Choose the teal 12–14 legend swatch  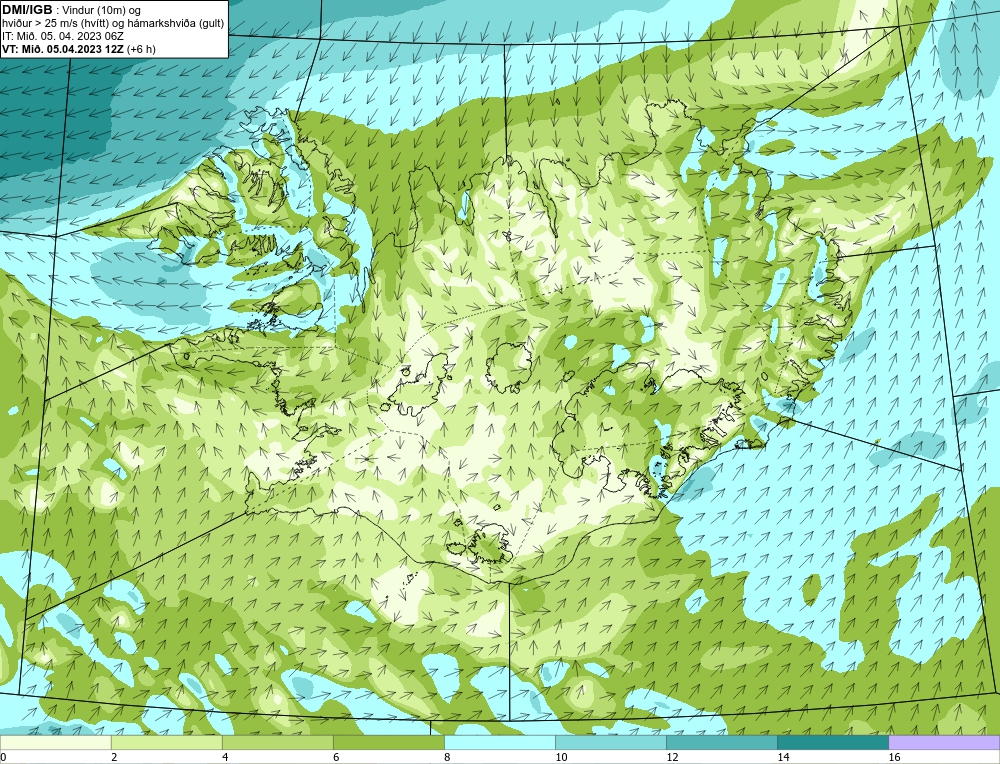[x=721, y=742]
